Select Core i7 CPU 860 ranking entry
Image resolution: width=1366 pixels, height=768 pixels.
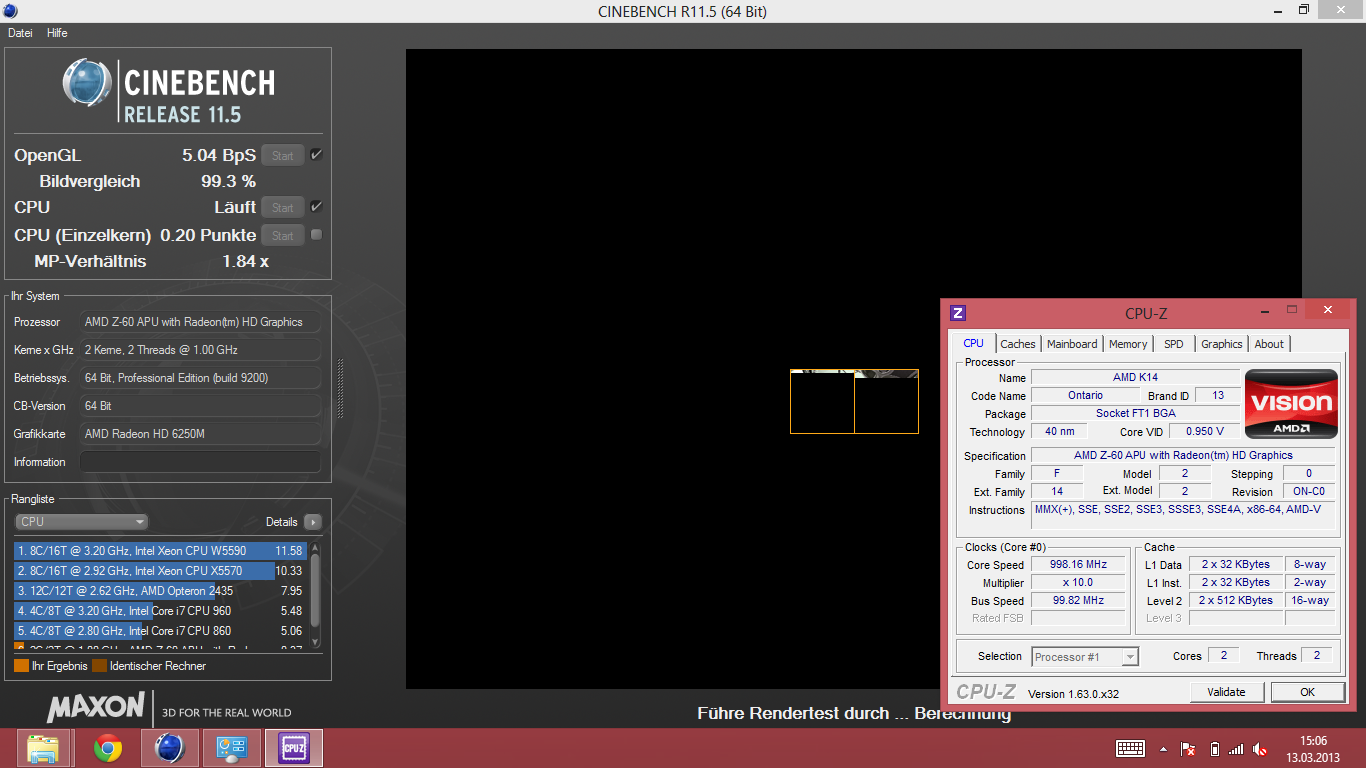pos(159,631)
